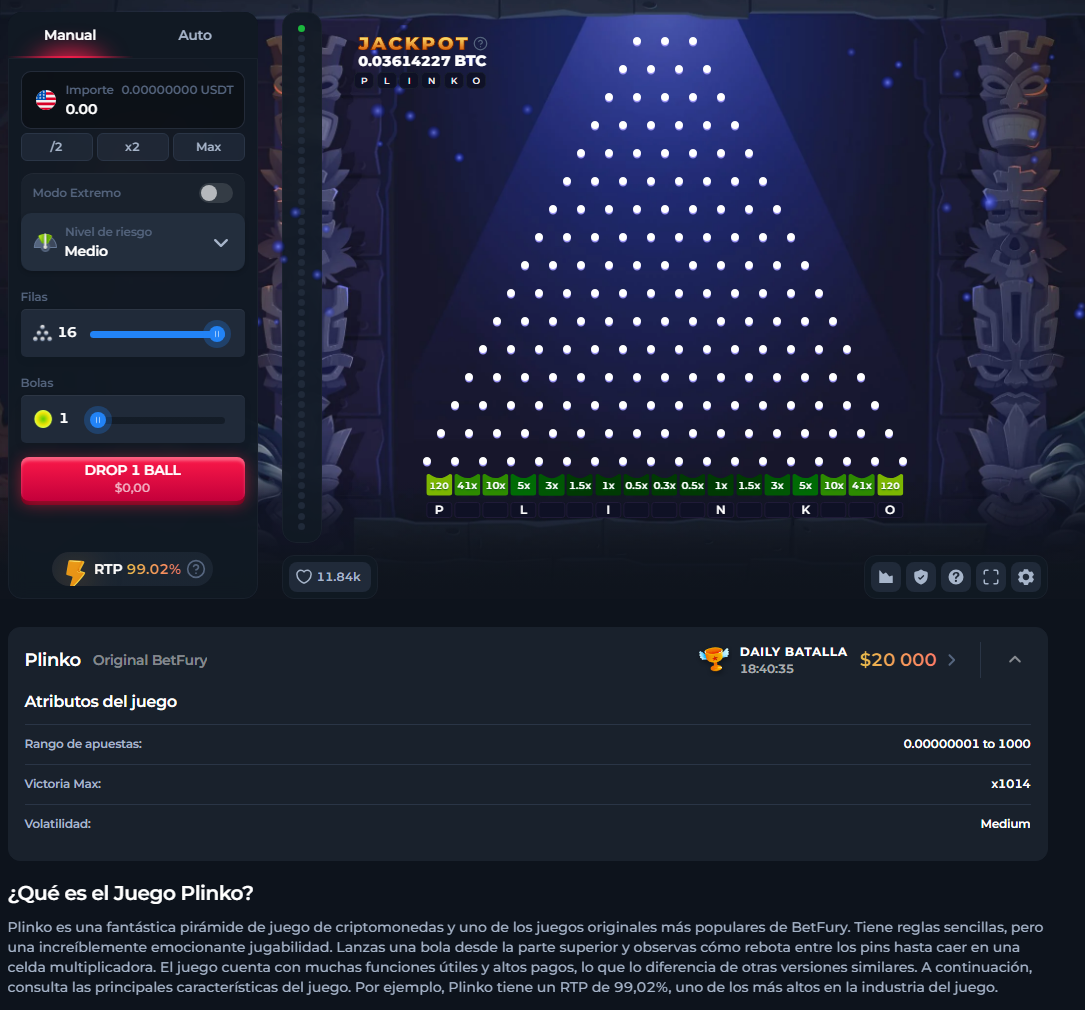Enter fullscreen mode with the brackets icon
1085x1010 pixels.
point(991,577)
